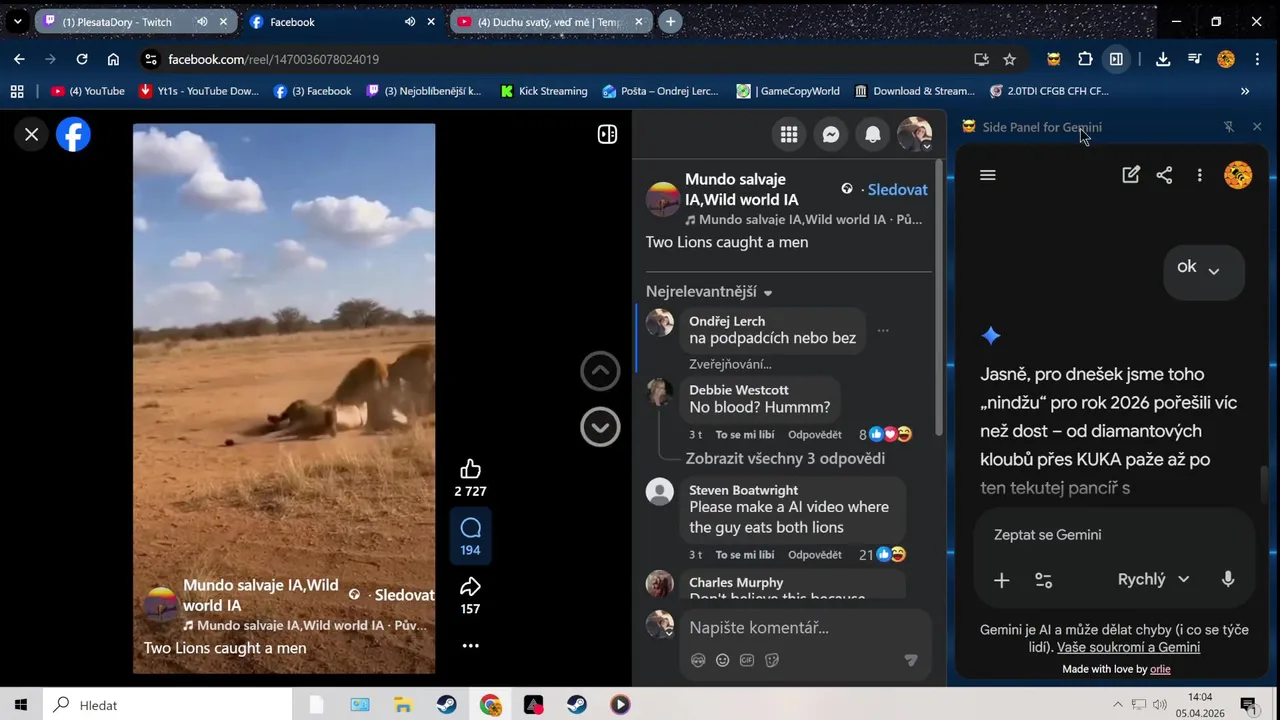This screenshot has width=1280, height=720.
Task: Open the orlie author link
Action: click(1160, 669)
